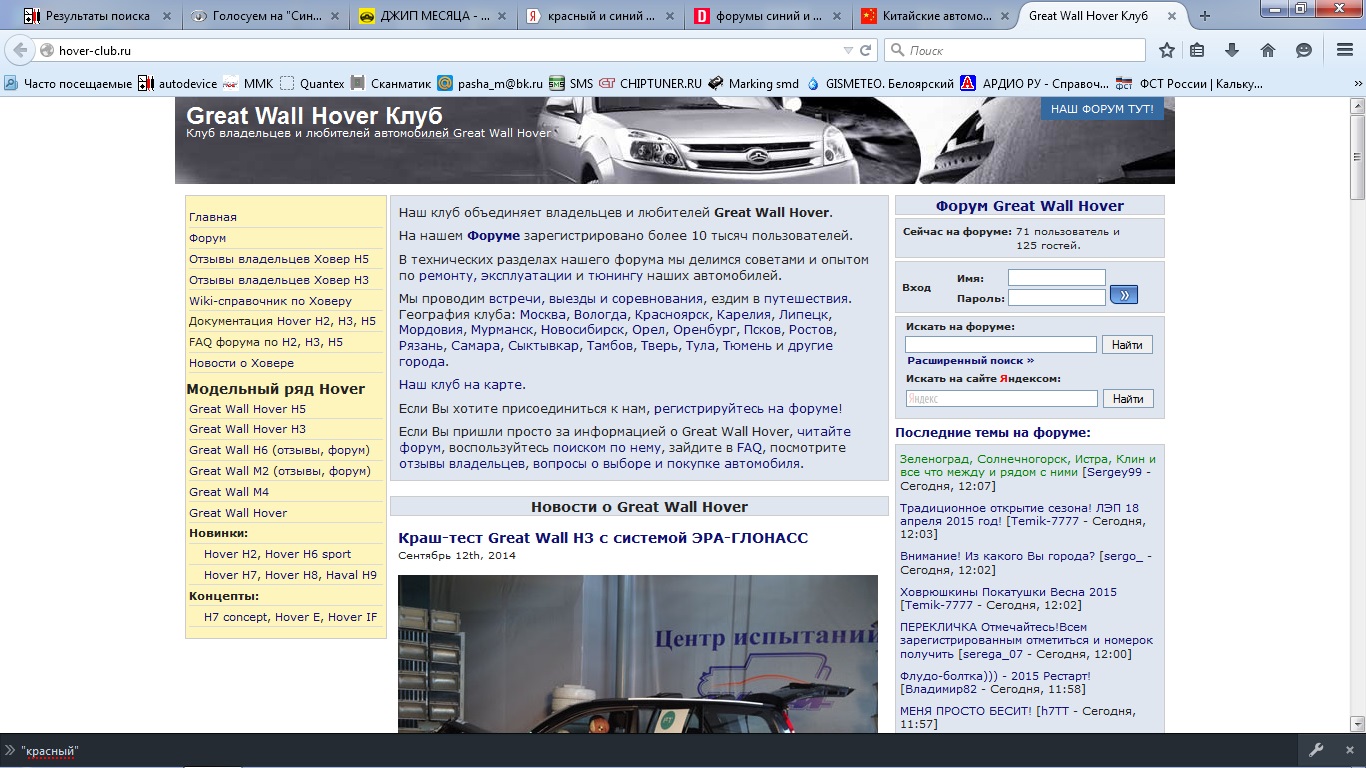Open the bookmarks list icon

[x=1197, y=50]
